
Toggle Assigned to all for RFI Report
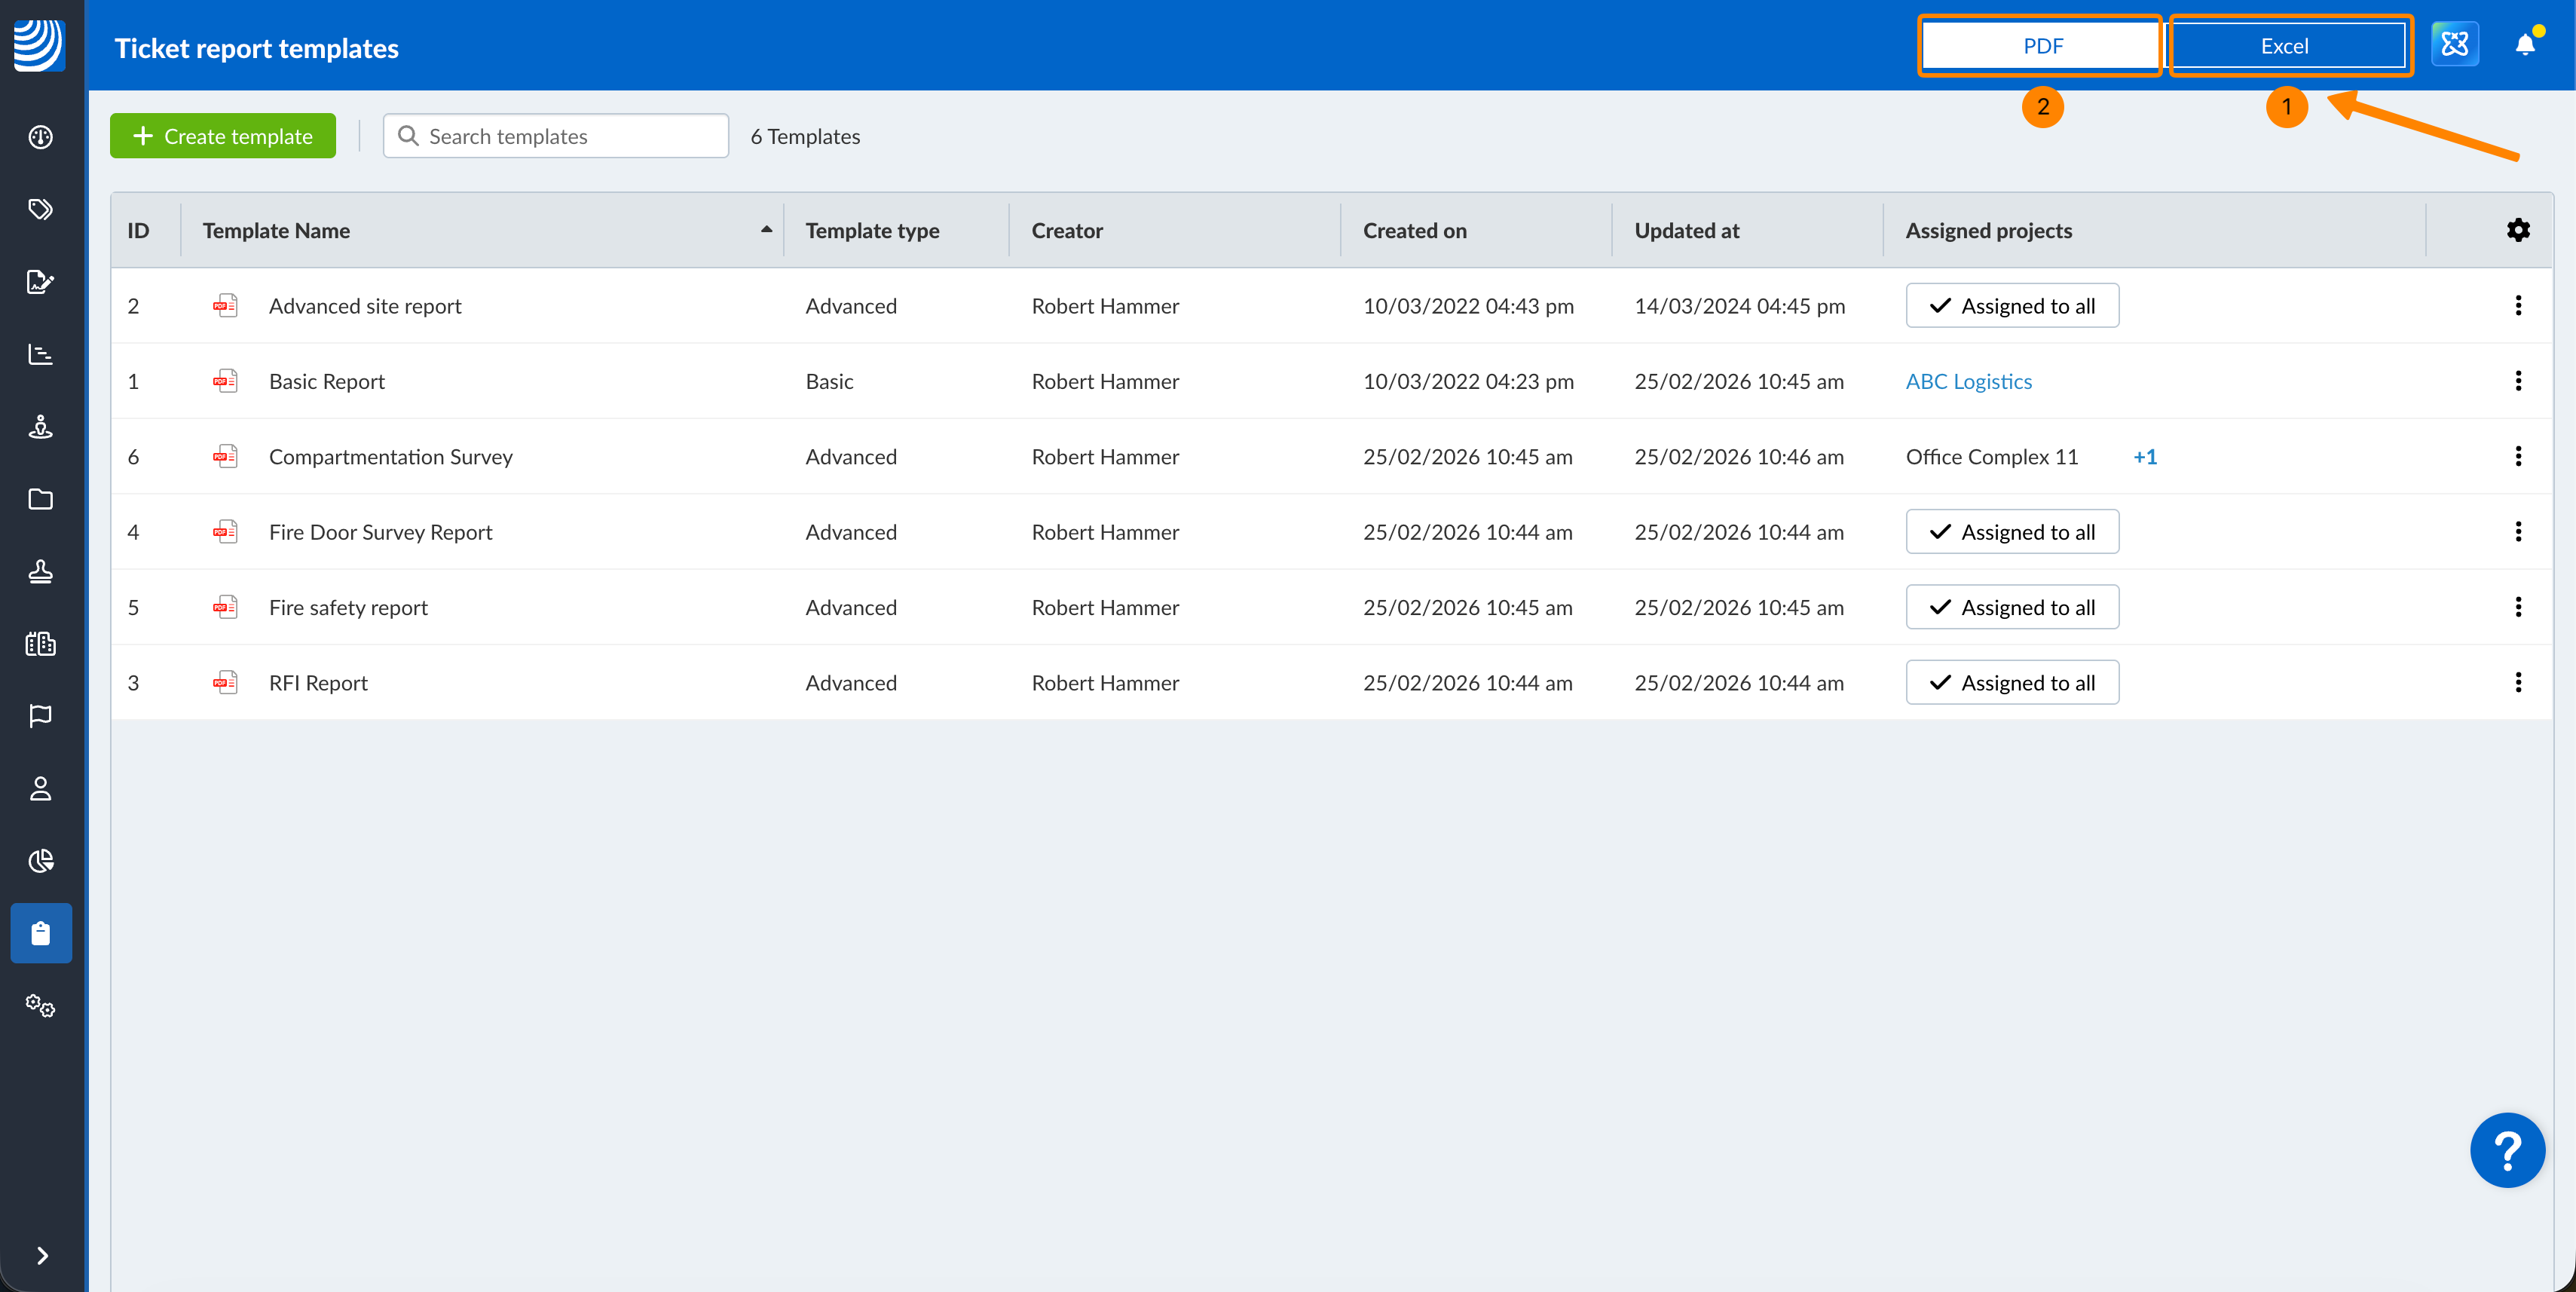click(x=2011, y=683)
